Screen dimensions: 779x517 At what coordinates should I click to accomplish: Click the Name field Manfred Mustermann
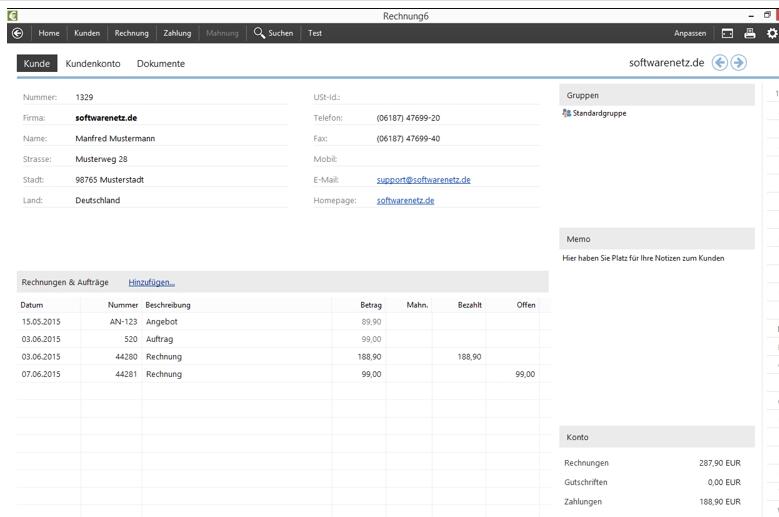(x=115, y=139)
